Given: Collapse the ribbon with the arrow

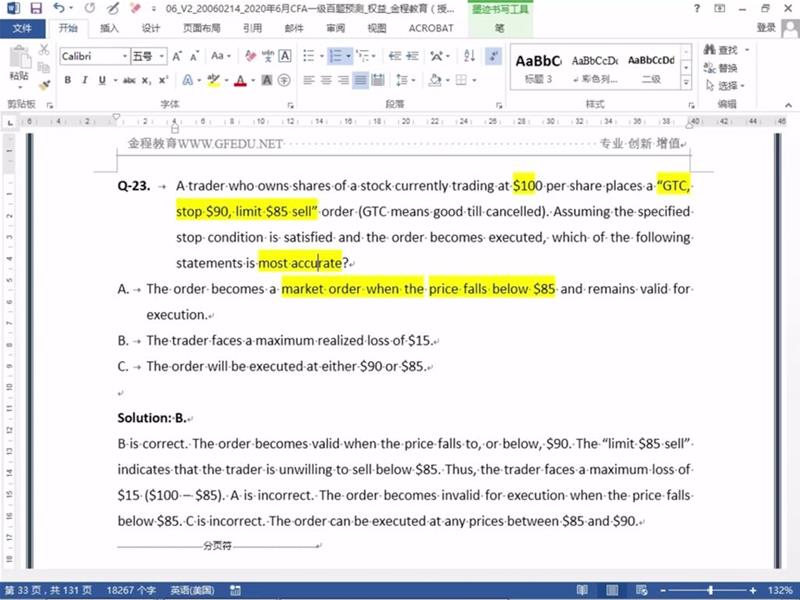Looking at the screenshot, I should (x=788, y=105).
